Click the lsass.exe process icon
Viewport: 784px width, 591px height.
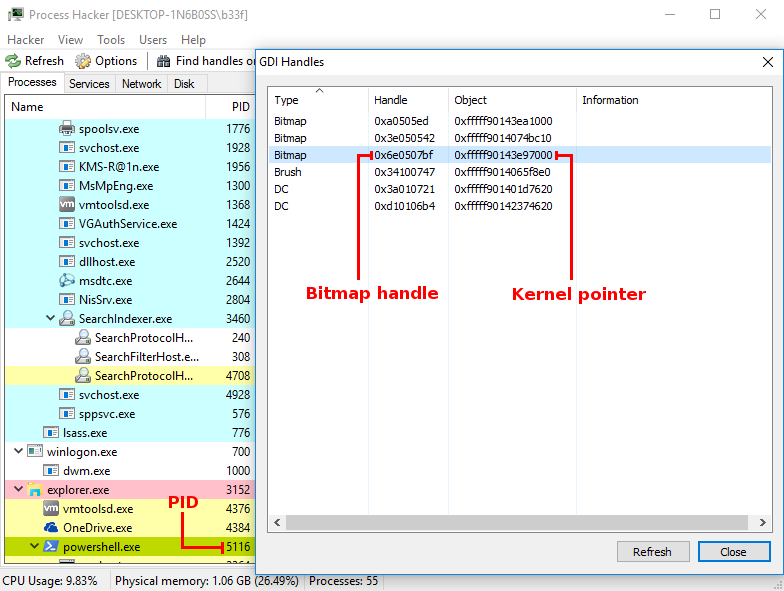(50, 432)
